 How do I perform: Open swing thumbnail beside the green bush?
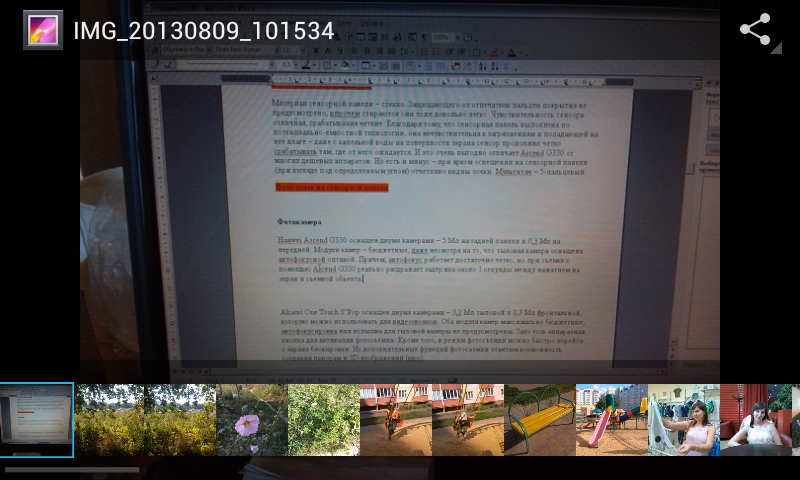(x=396, y=420)
